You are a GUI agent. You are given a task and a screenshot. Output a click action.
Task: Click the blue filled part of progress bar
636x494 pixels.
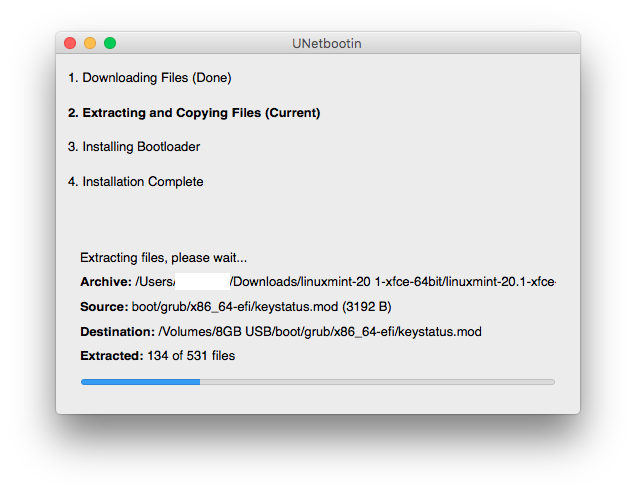tap(140, 381)
